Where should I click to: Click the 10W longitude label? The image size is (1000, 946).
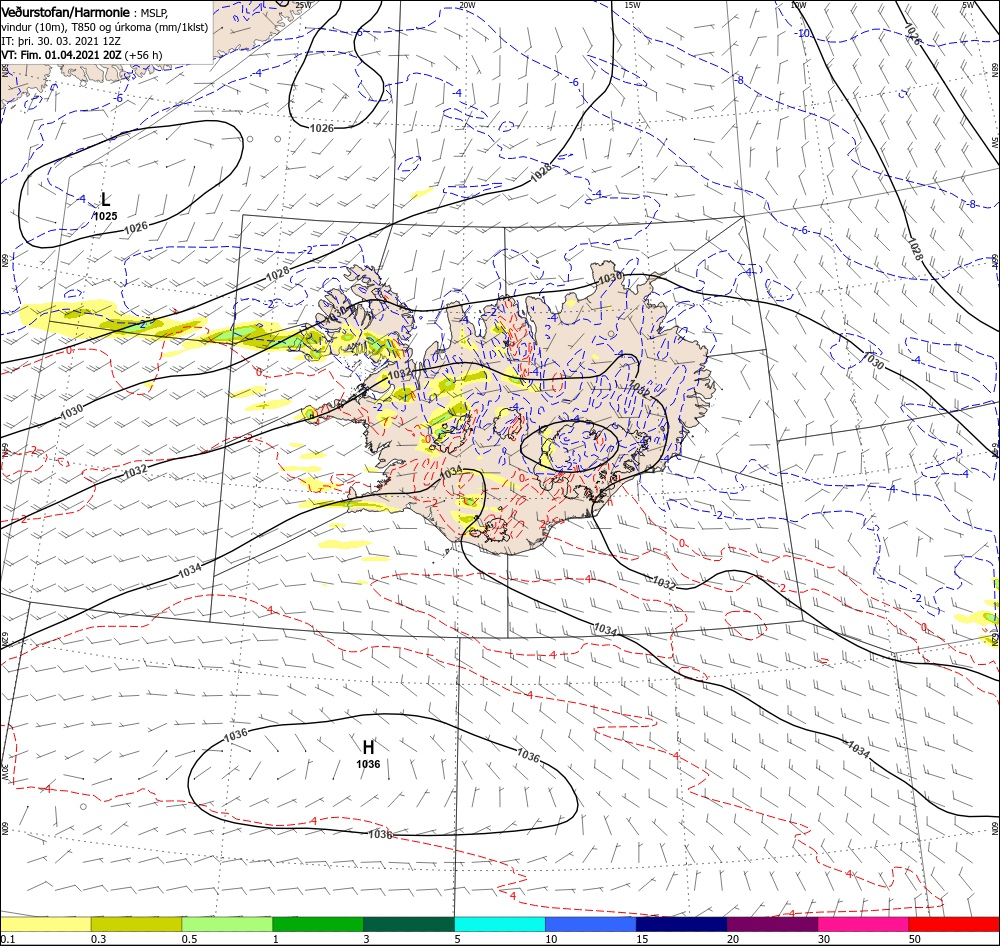coord(798,5)
